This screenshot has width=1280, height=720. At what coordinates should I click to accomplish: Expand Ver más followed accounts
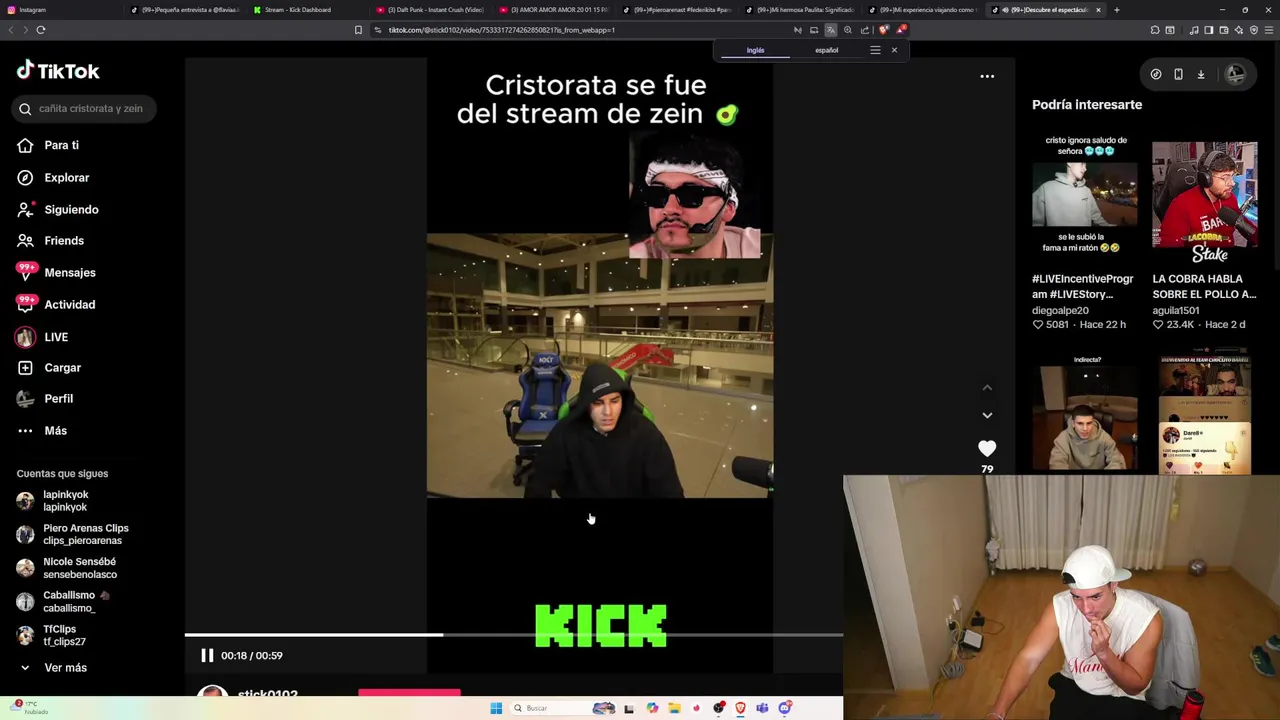point(52,667)
